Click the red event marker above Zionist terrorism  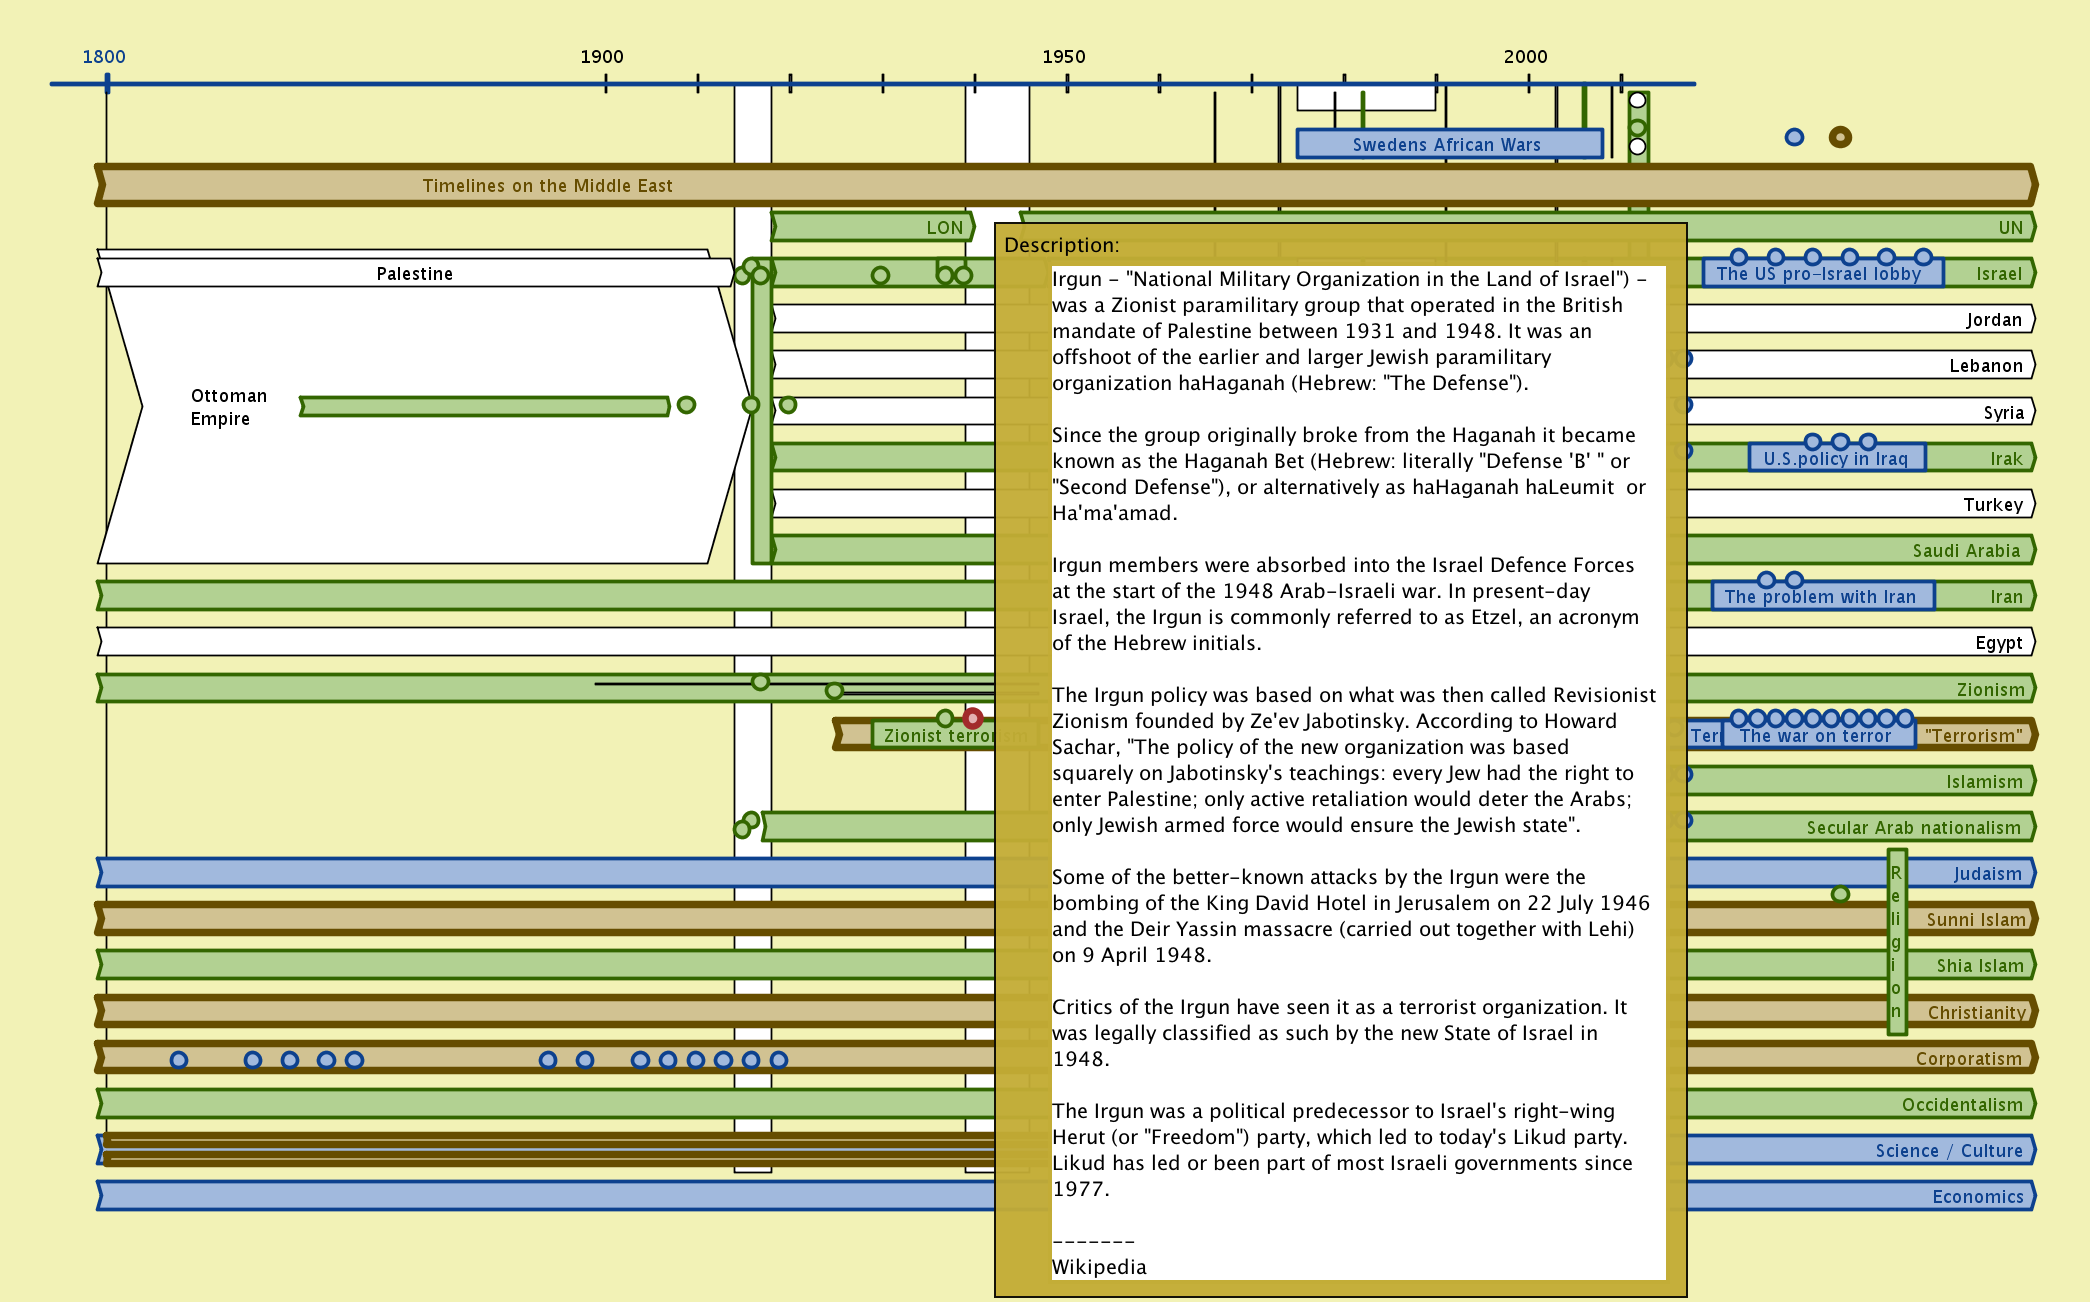pos(972,718)
